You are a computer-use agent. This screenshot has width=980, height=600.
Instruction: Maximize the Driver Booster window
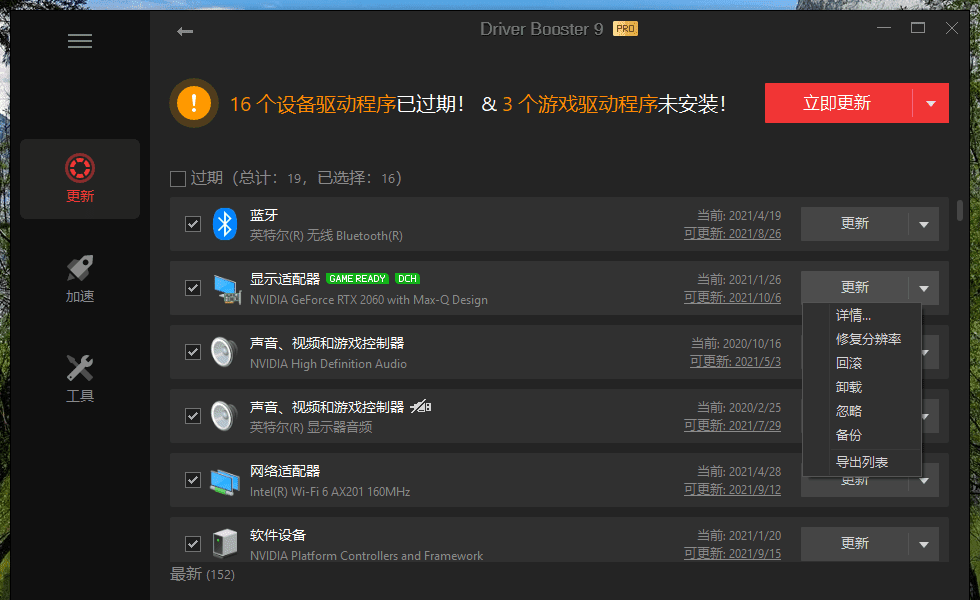918,28
